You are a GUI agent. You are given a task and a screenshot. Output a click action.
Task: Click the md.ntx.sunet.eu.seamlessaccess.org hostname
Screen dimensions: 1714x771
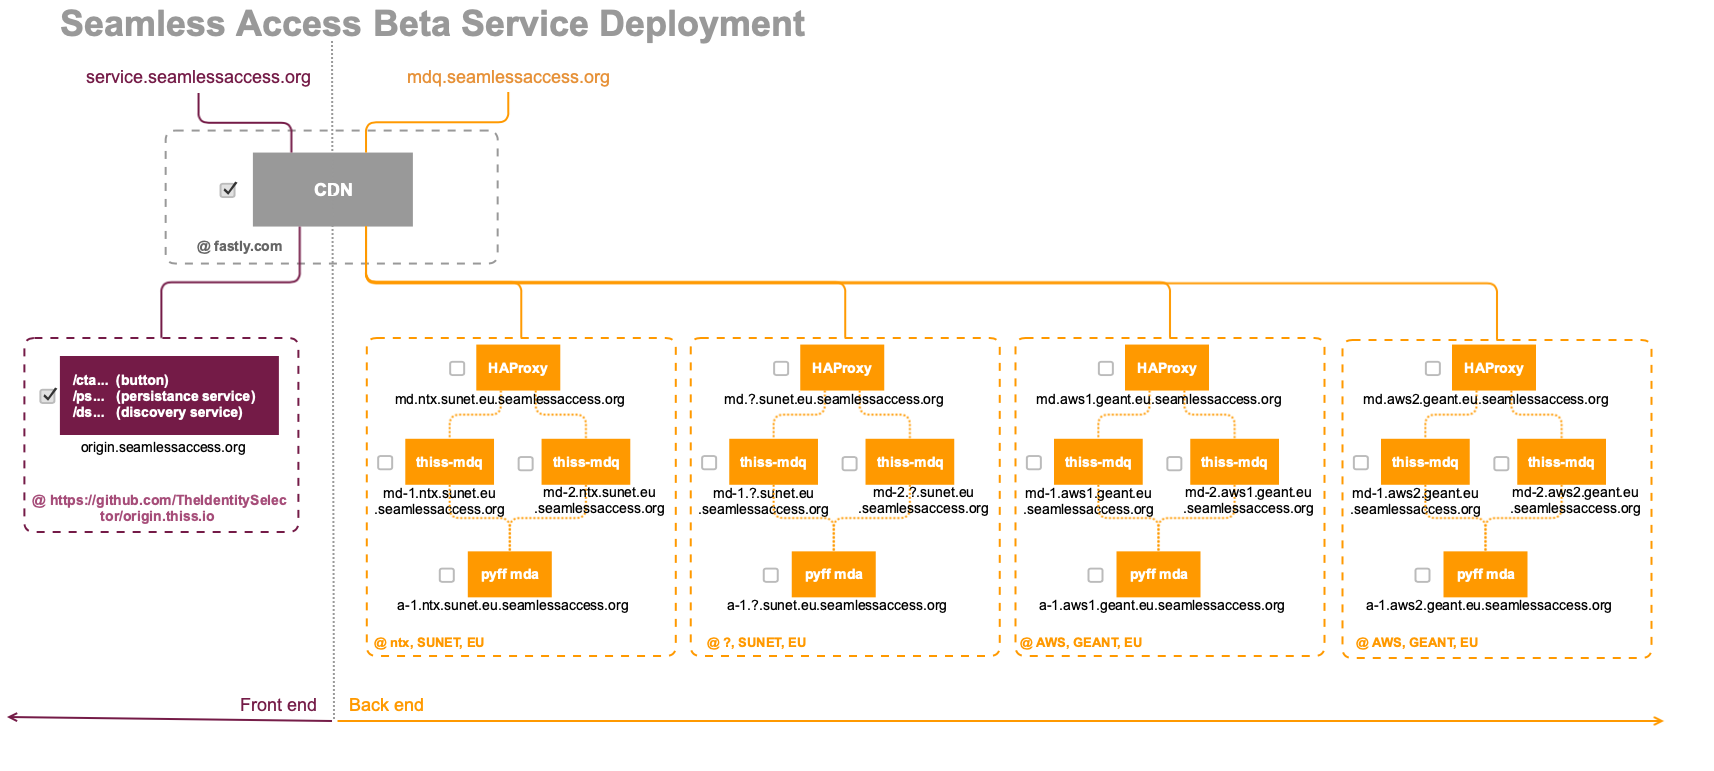510,399
